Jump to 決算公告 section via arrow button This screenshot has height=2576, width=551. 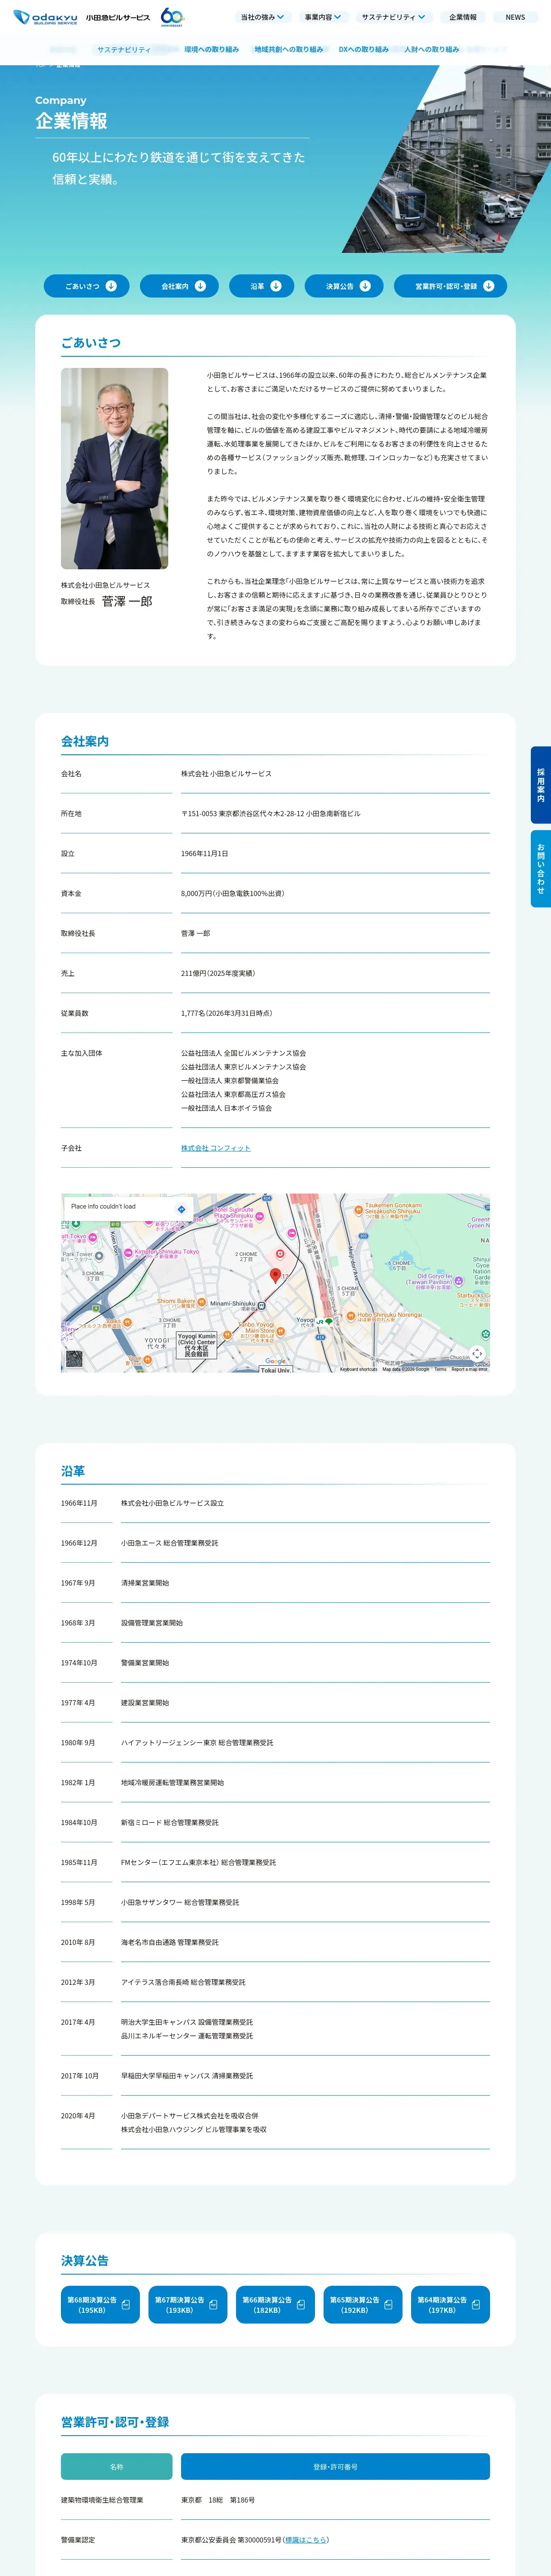pos(344,286)
